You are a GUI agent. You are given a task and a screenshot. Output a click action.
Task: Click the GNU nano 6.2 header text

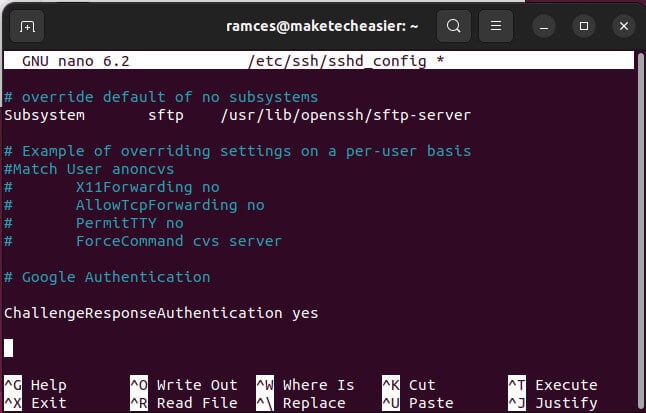tap(76, 61)
